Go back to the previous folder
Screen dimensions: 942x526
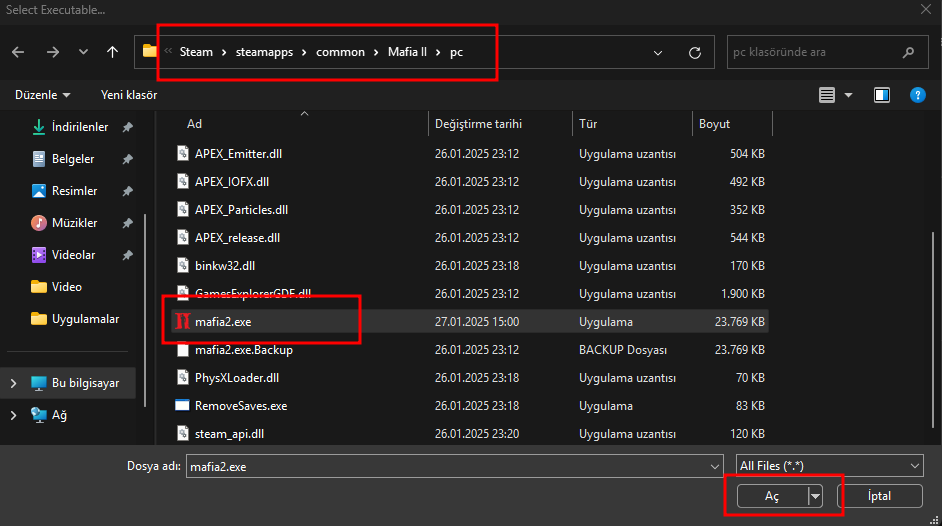(18, 52)
